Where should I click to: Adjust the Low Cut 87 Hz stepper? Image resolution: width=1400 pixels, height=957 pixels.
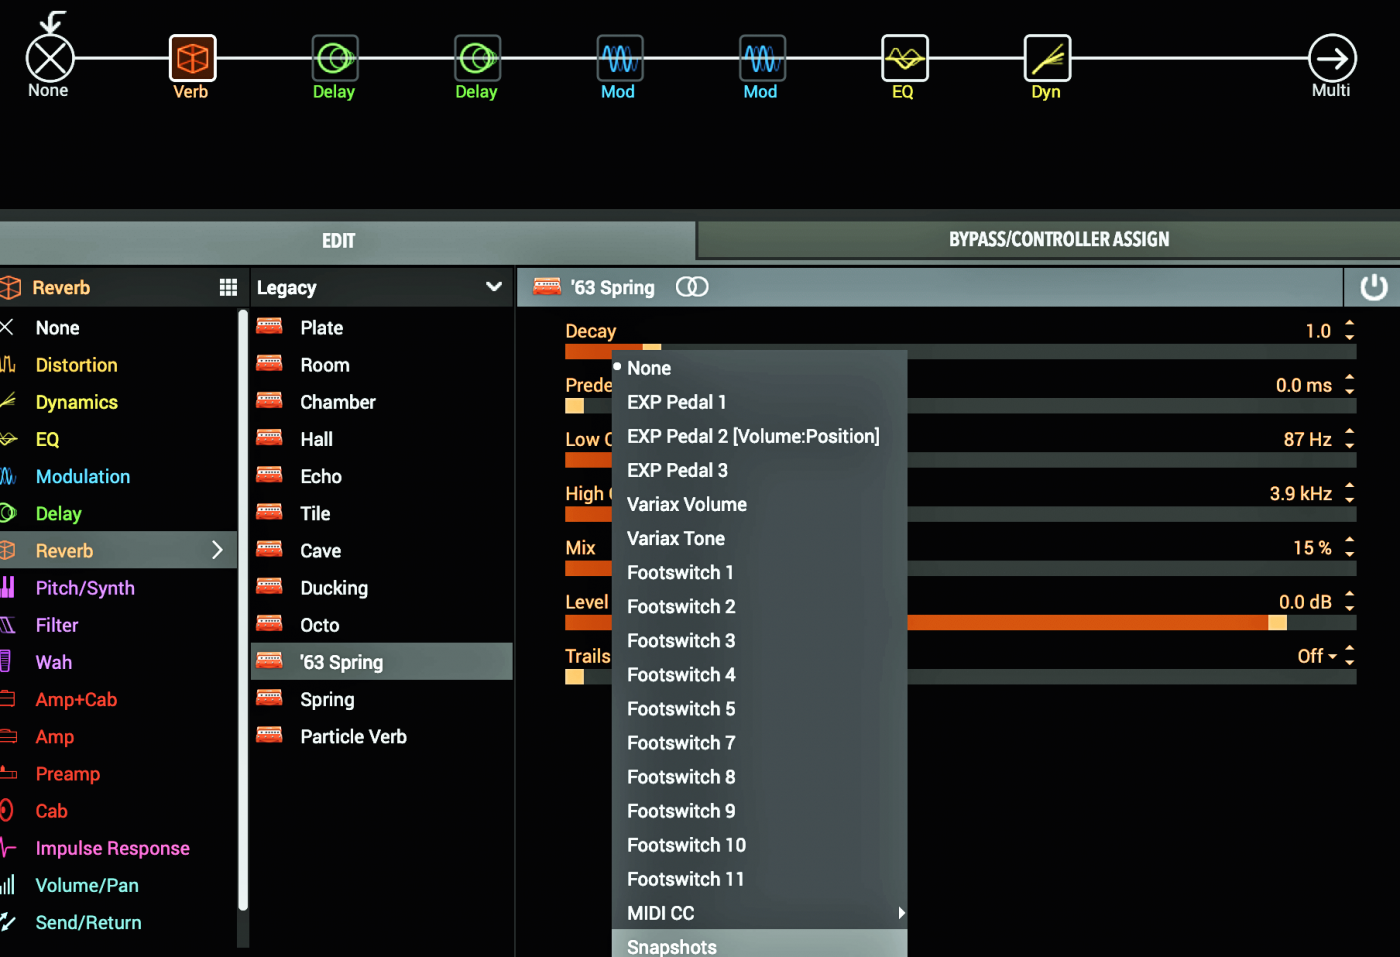(x=1349, y=438)
